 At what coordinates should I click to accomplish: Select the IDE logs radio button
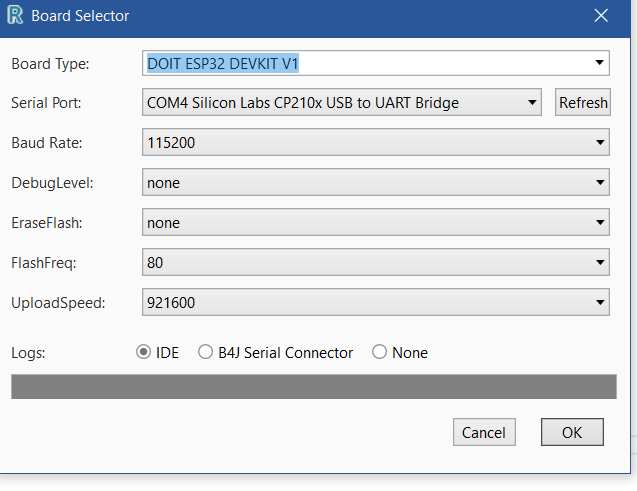144,352
